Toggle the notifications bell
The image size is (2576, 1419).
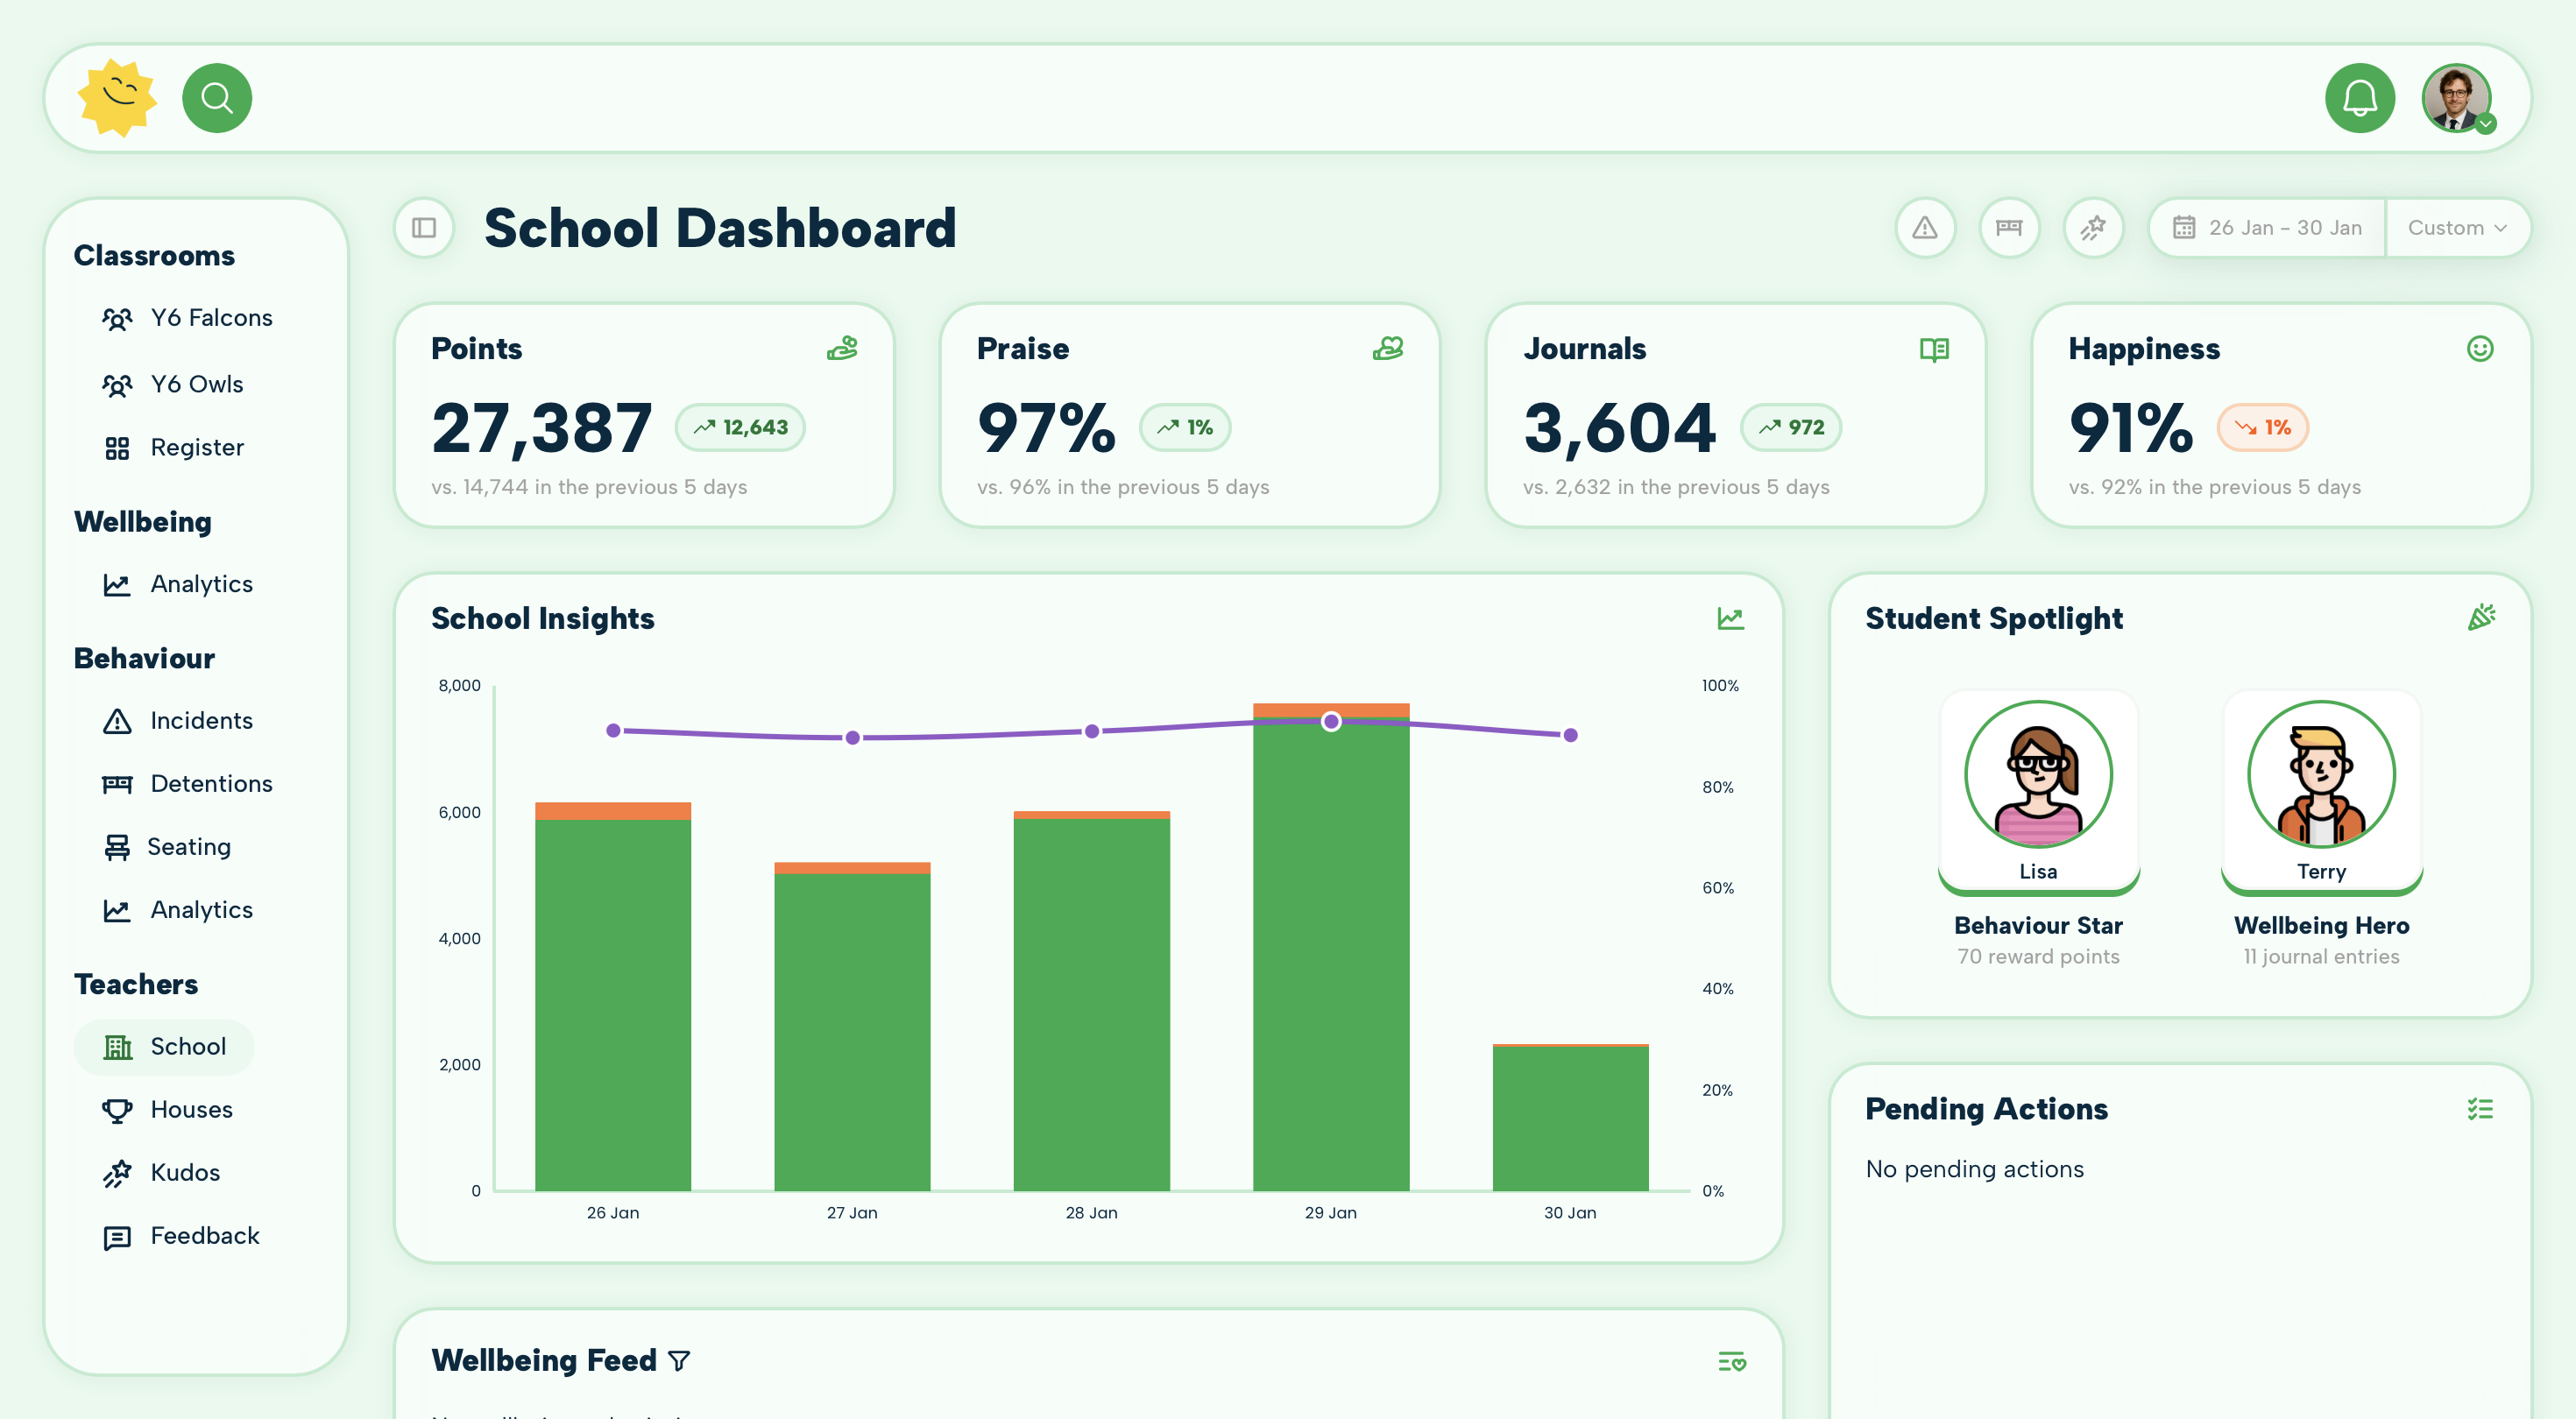2360,98
